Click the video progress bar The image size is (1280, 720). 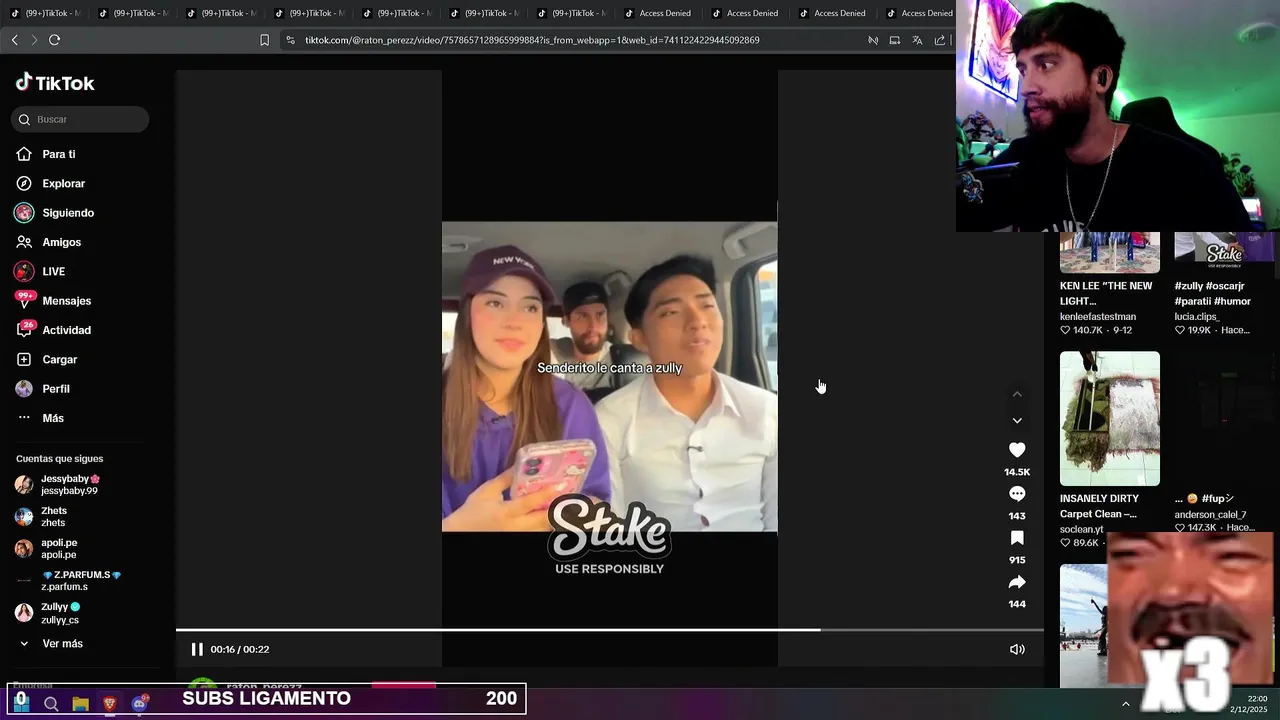[609, 630]
